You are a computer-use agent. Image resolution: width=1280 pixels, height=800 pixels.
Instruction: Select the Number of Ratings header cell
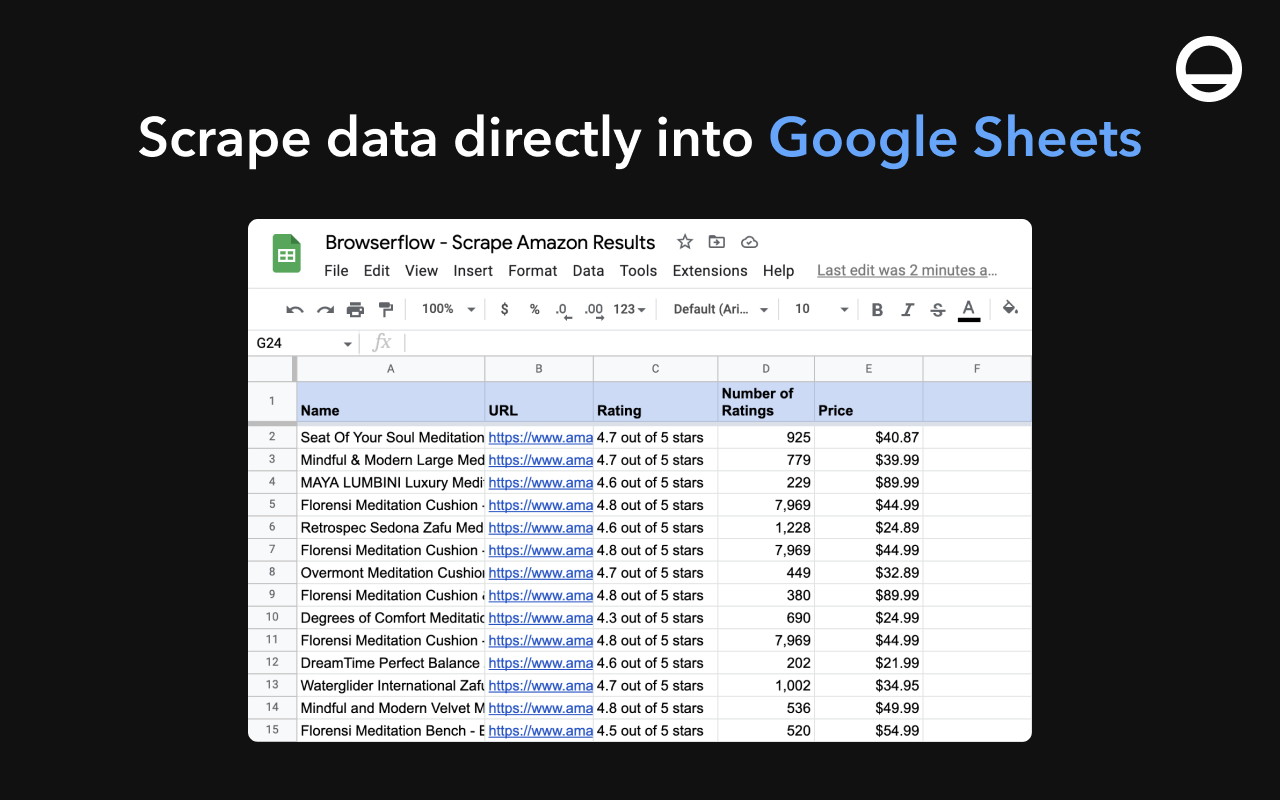[x=766, y=401]
